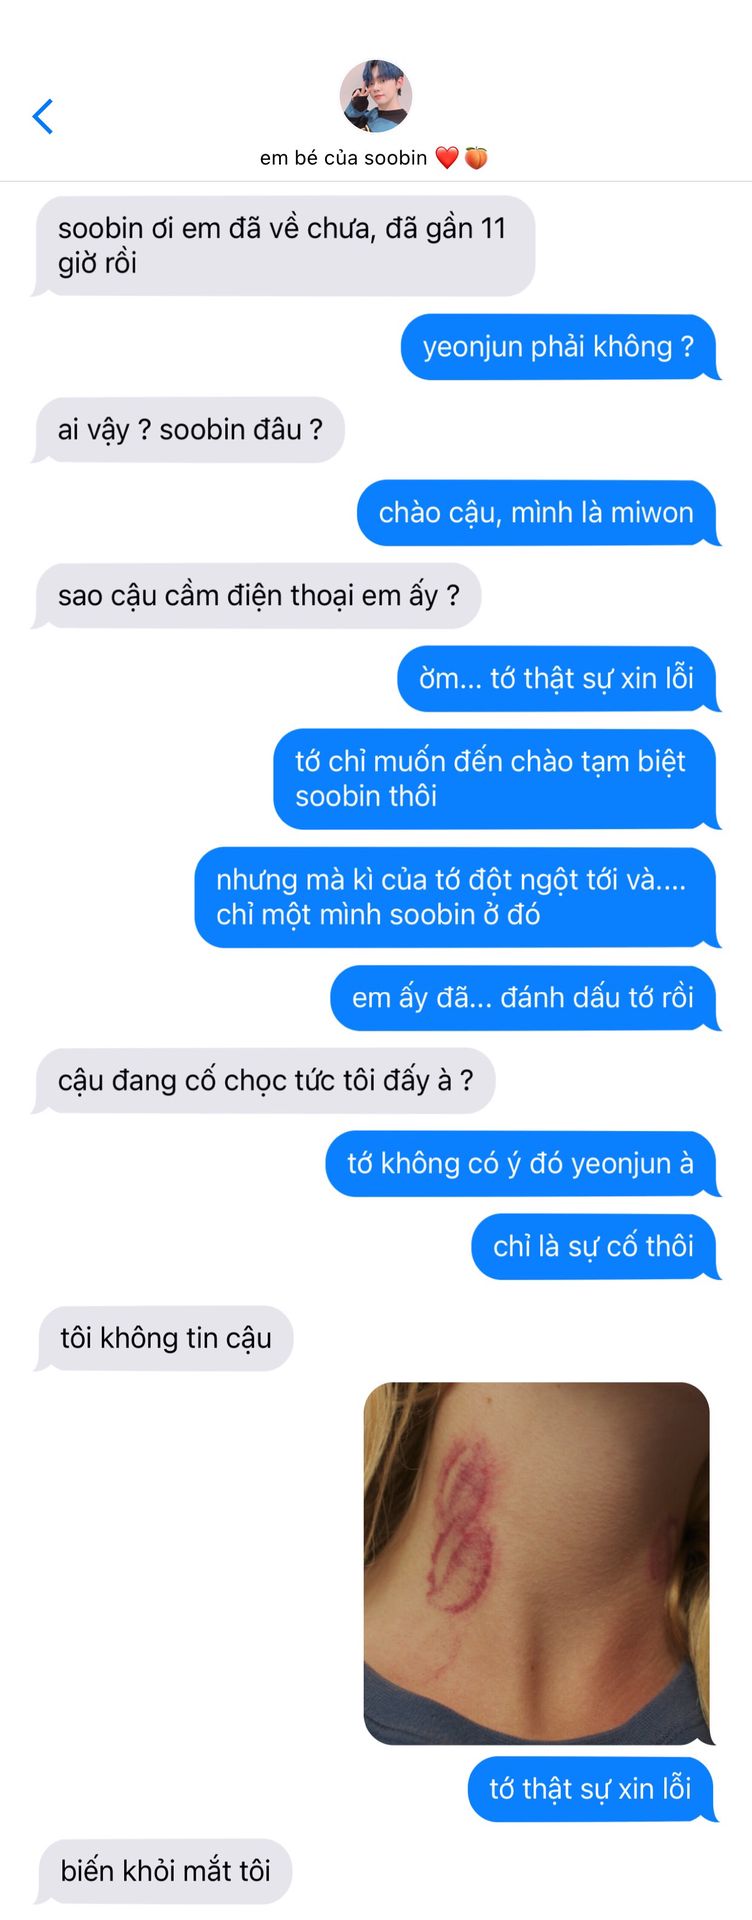This screenshot has width=752, height=1920.
Task: Tap first message 'soobin ơi em đã về chưa'
Action: [x=285, y=246]
